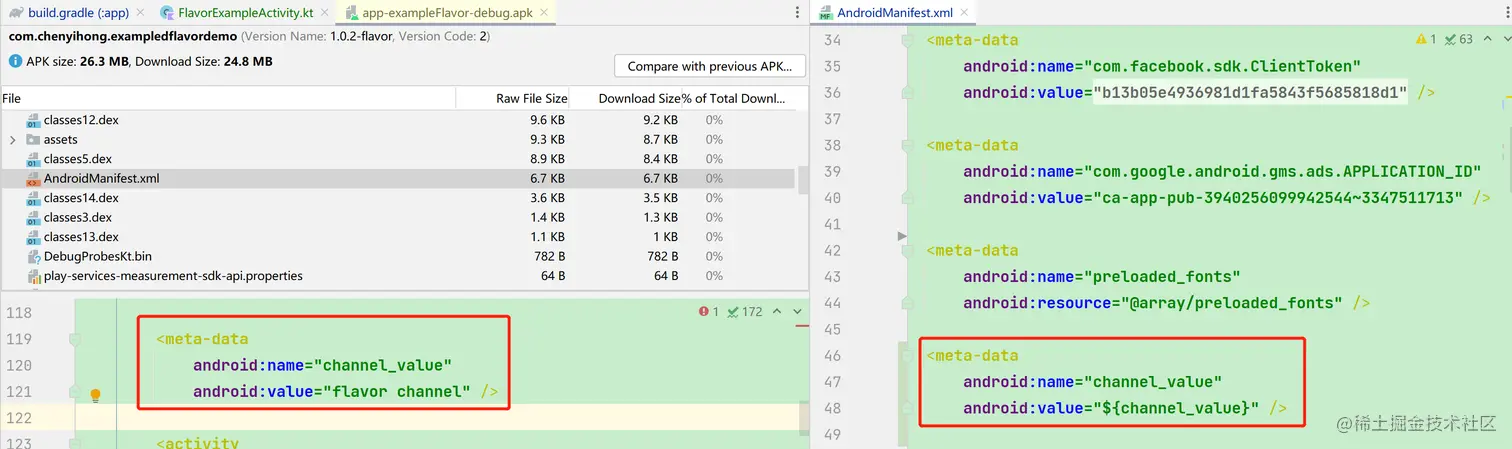Click the 782 B raw size cell

tap(549, 257)
